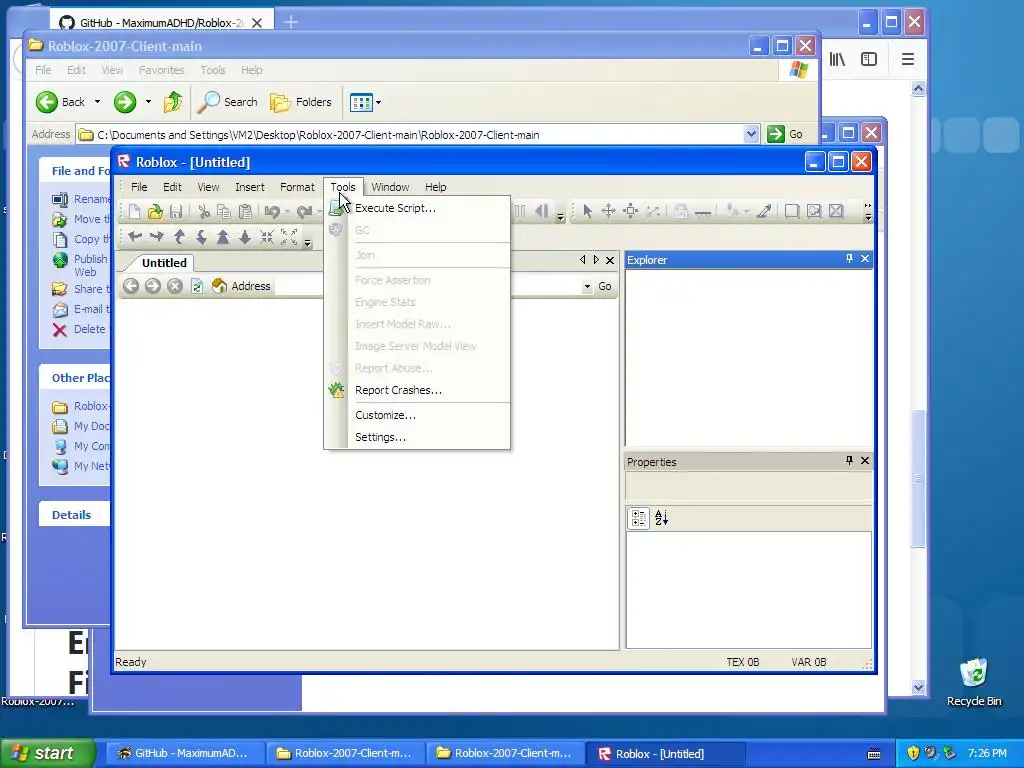Click the Cut scissors icon in Roblox toolbar
The height and width of the screenshot is (768, 1024).
tap(204, 211)
